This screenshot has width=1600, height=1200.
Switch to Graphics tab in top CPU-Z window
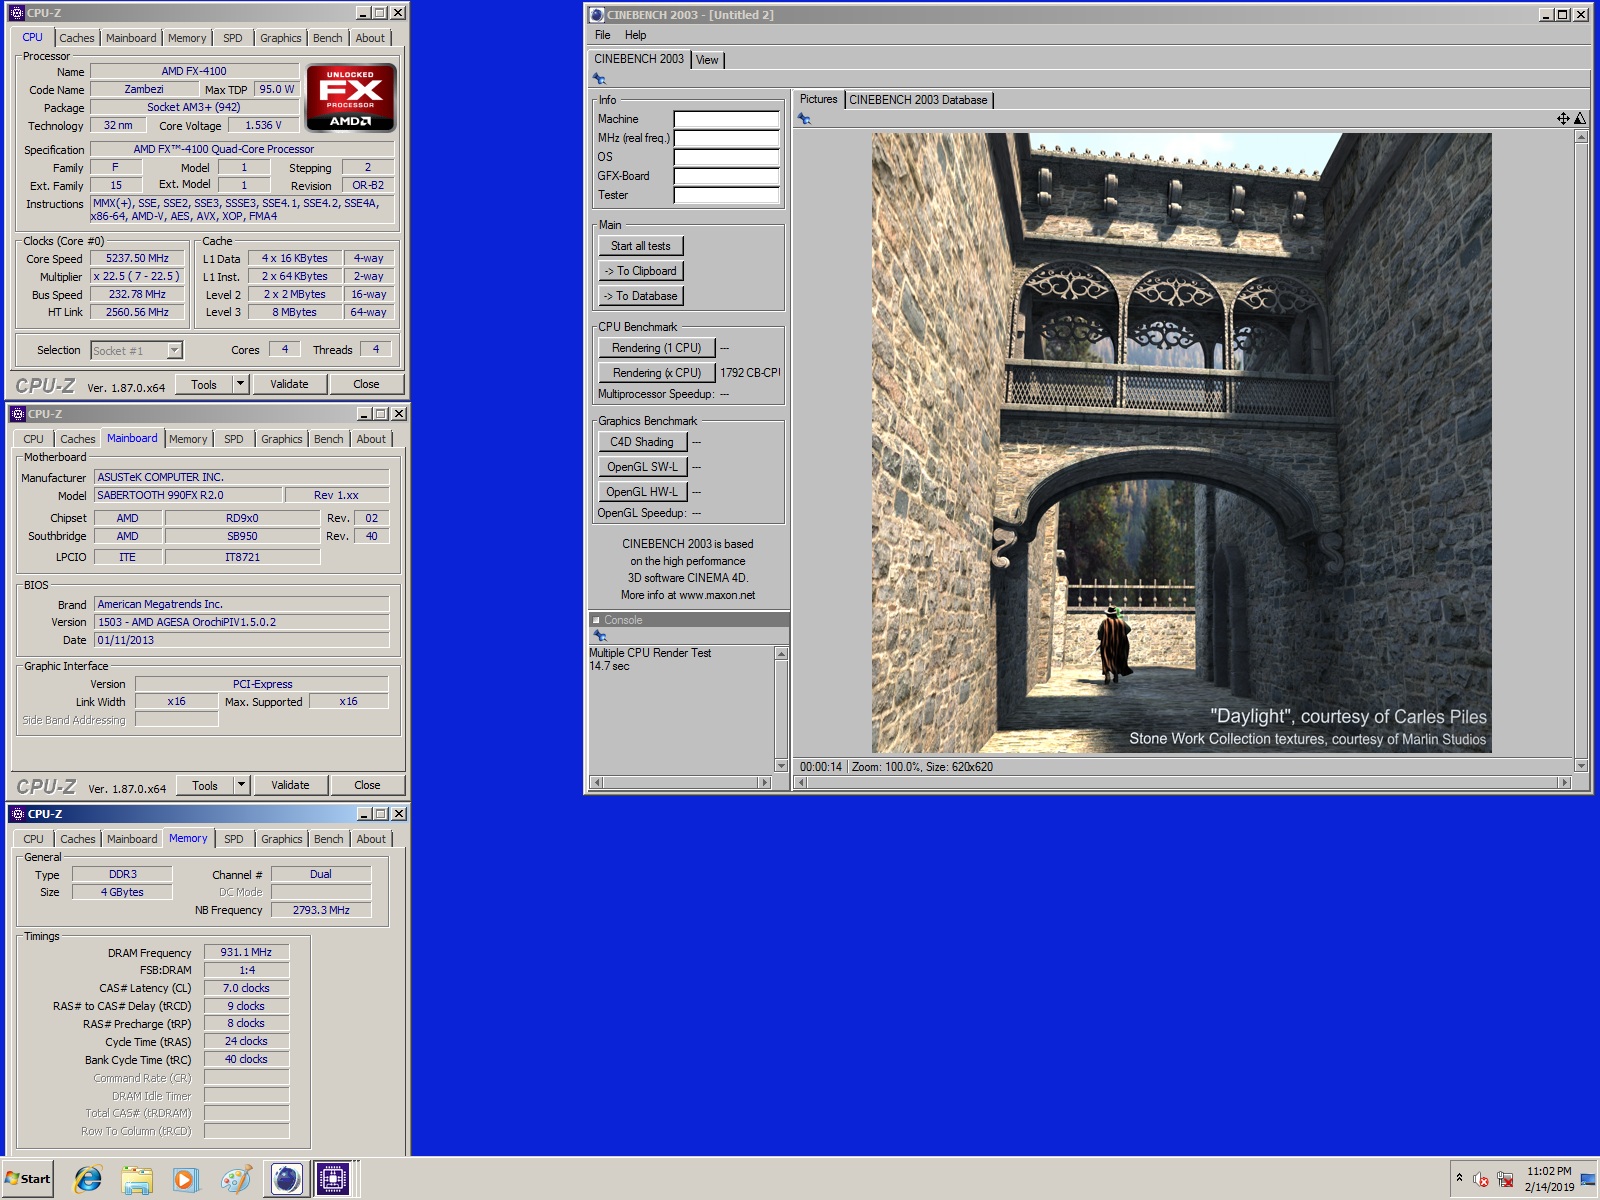281,38
